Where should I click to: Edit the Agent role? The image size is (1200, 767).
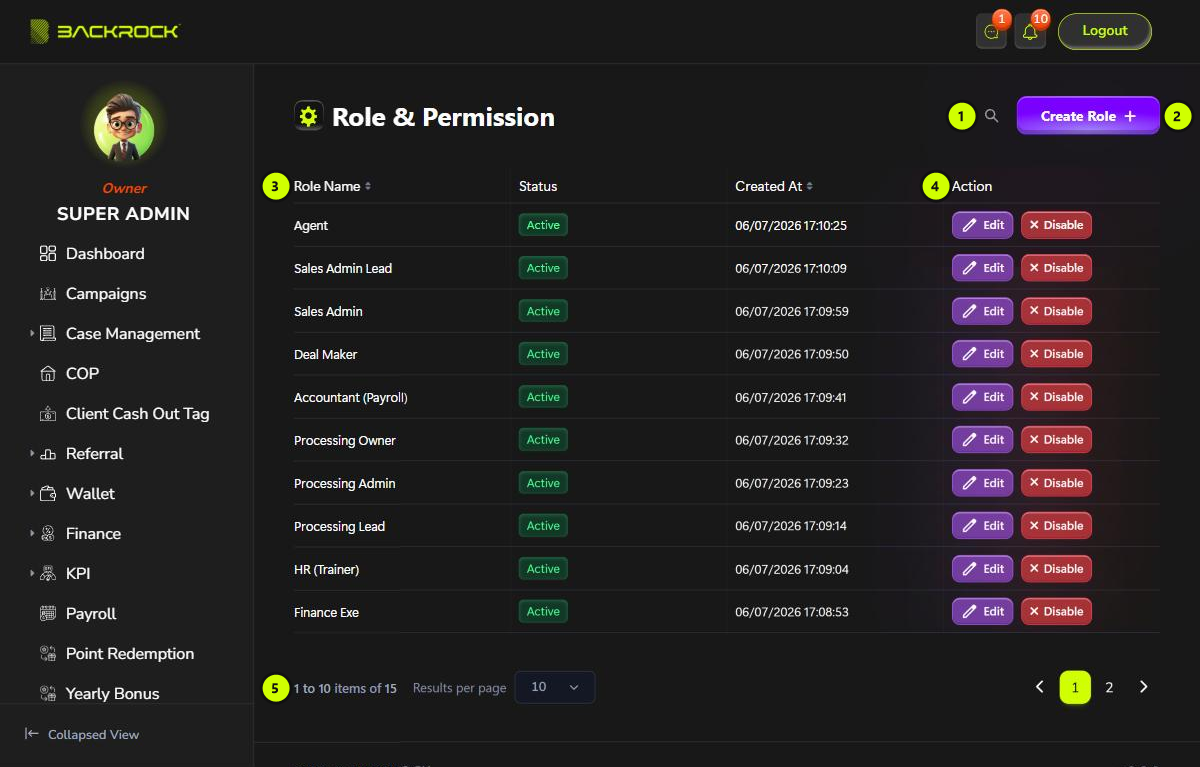pos(983,225)
